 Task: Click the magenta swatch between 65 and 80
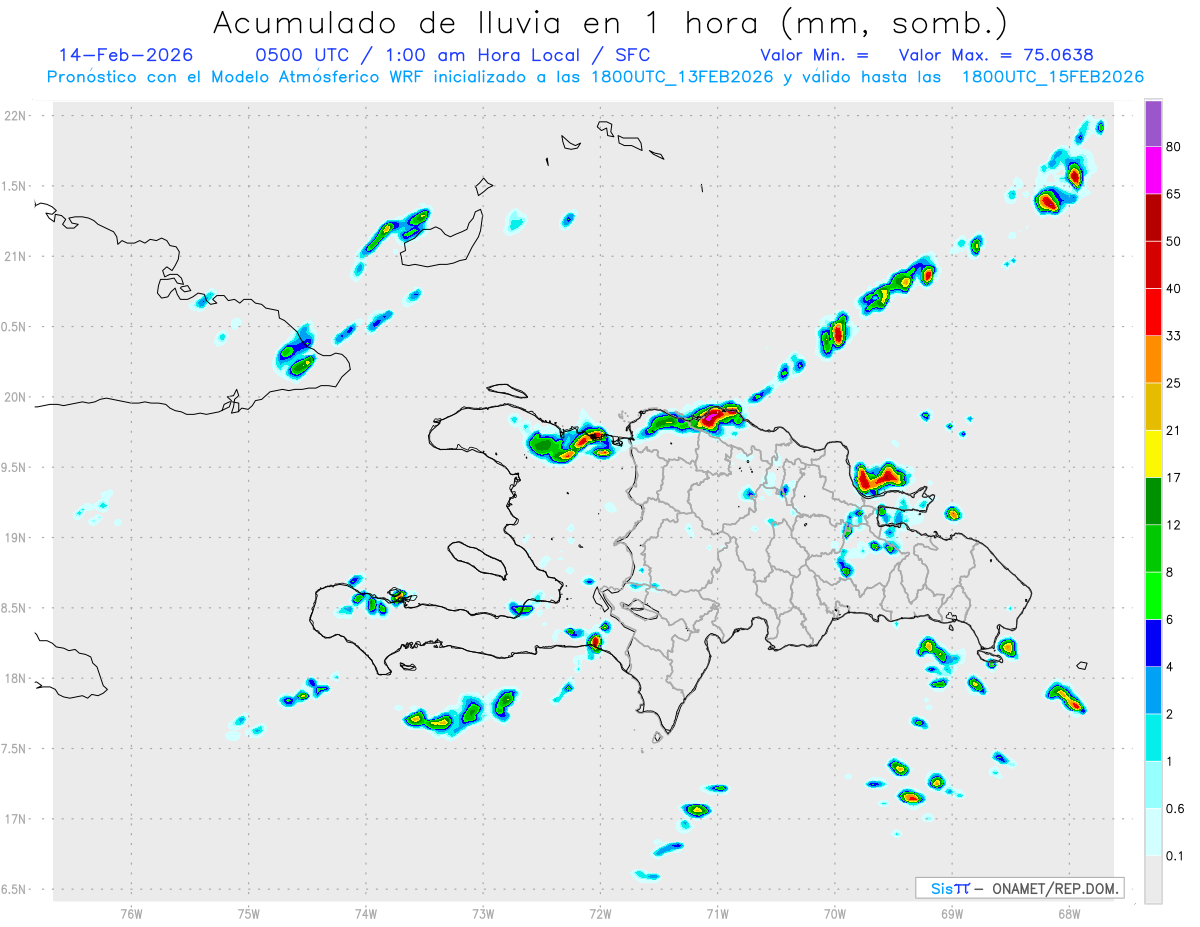click(1153, 171)
